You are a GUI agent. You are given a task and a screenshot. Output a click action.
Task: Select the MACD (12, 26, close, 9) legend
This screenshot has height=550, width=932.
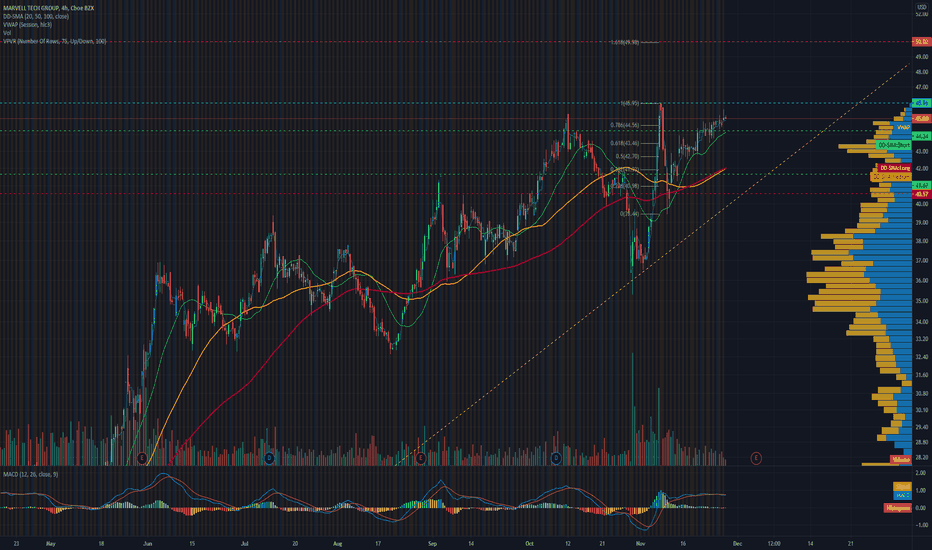[30, 474]
